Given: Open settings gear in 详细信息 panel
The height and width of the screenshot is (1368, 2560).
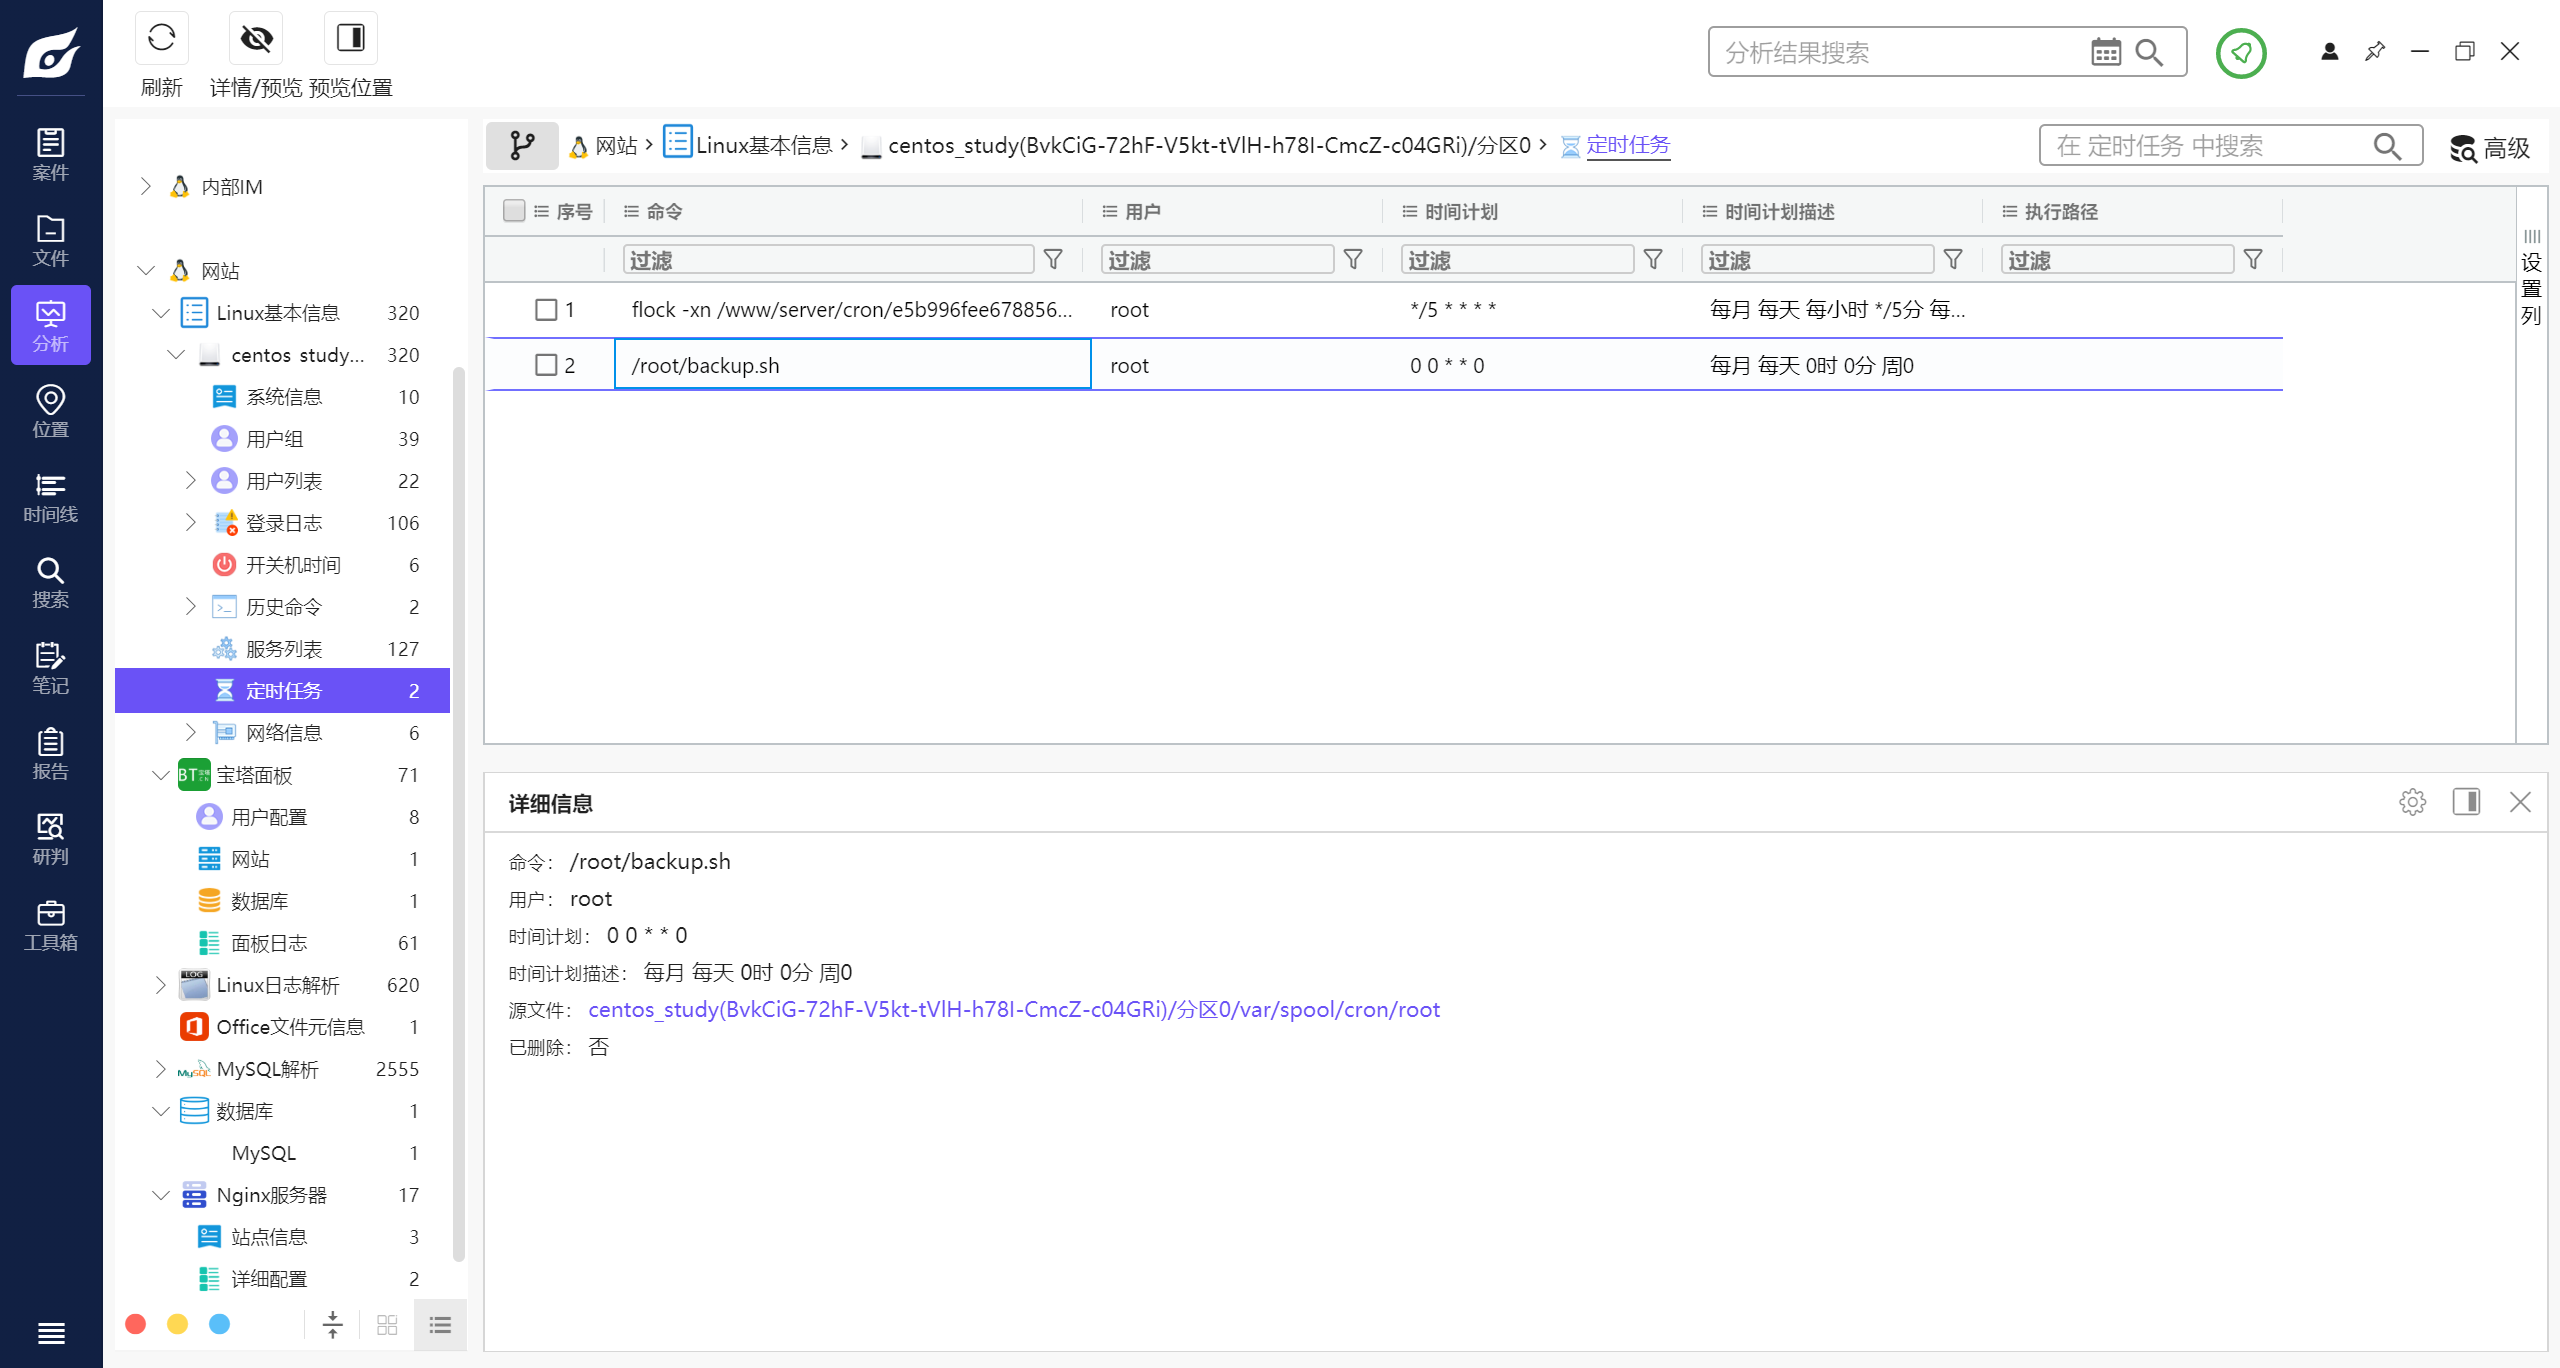Looking at the screenshot, I should click(x=2412, y=802).
